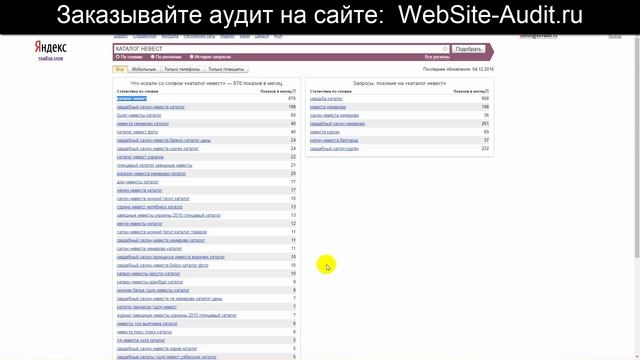Screen dimensions: 640x360
Task: Open 'дом невесты каталог' query link
Action: [x=138, y=182]
